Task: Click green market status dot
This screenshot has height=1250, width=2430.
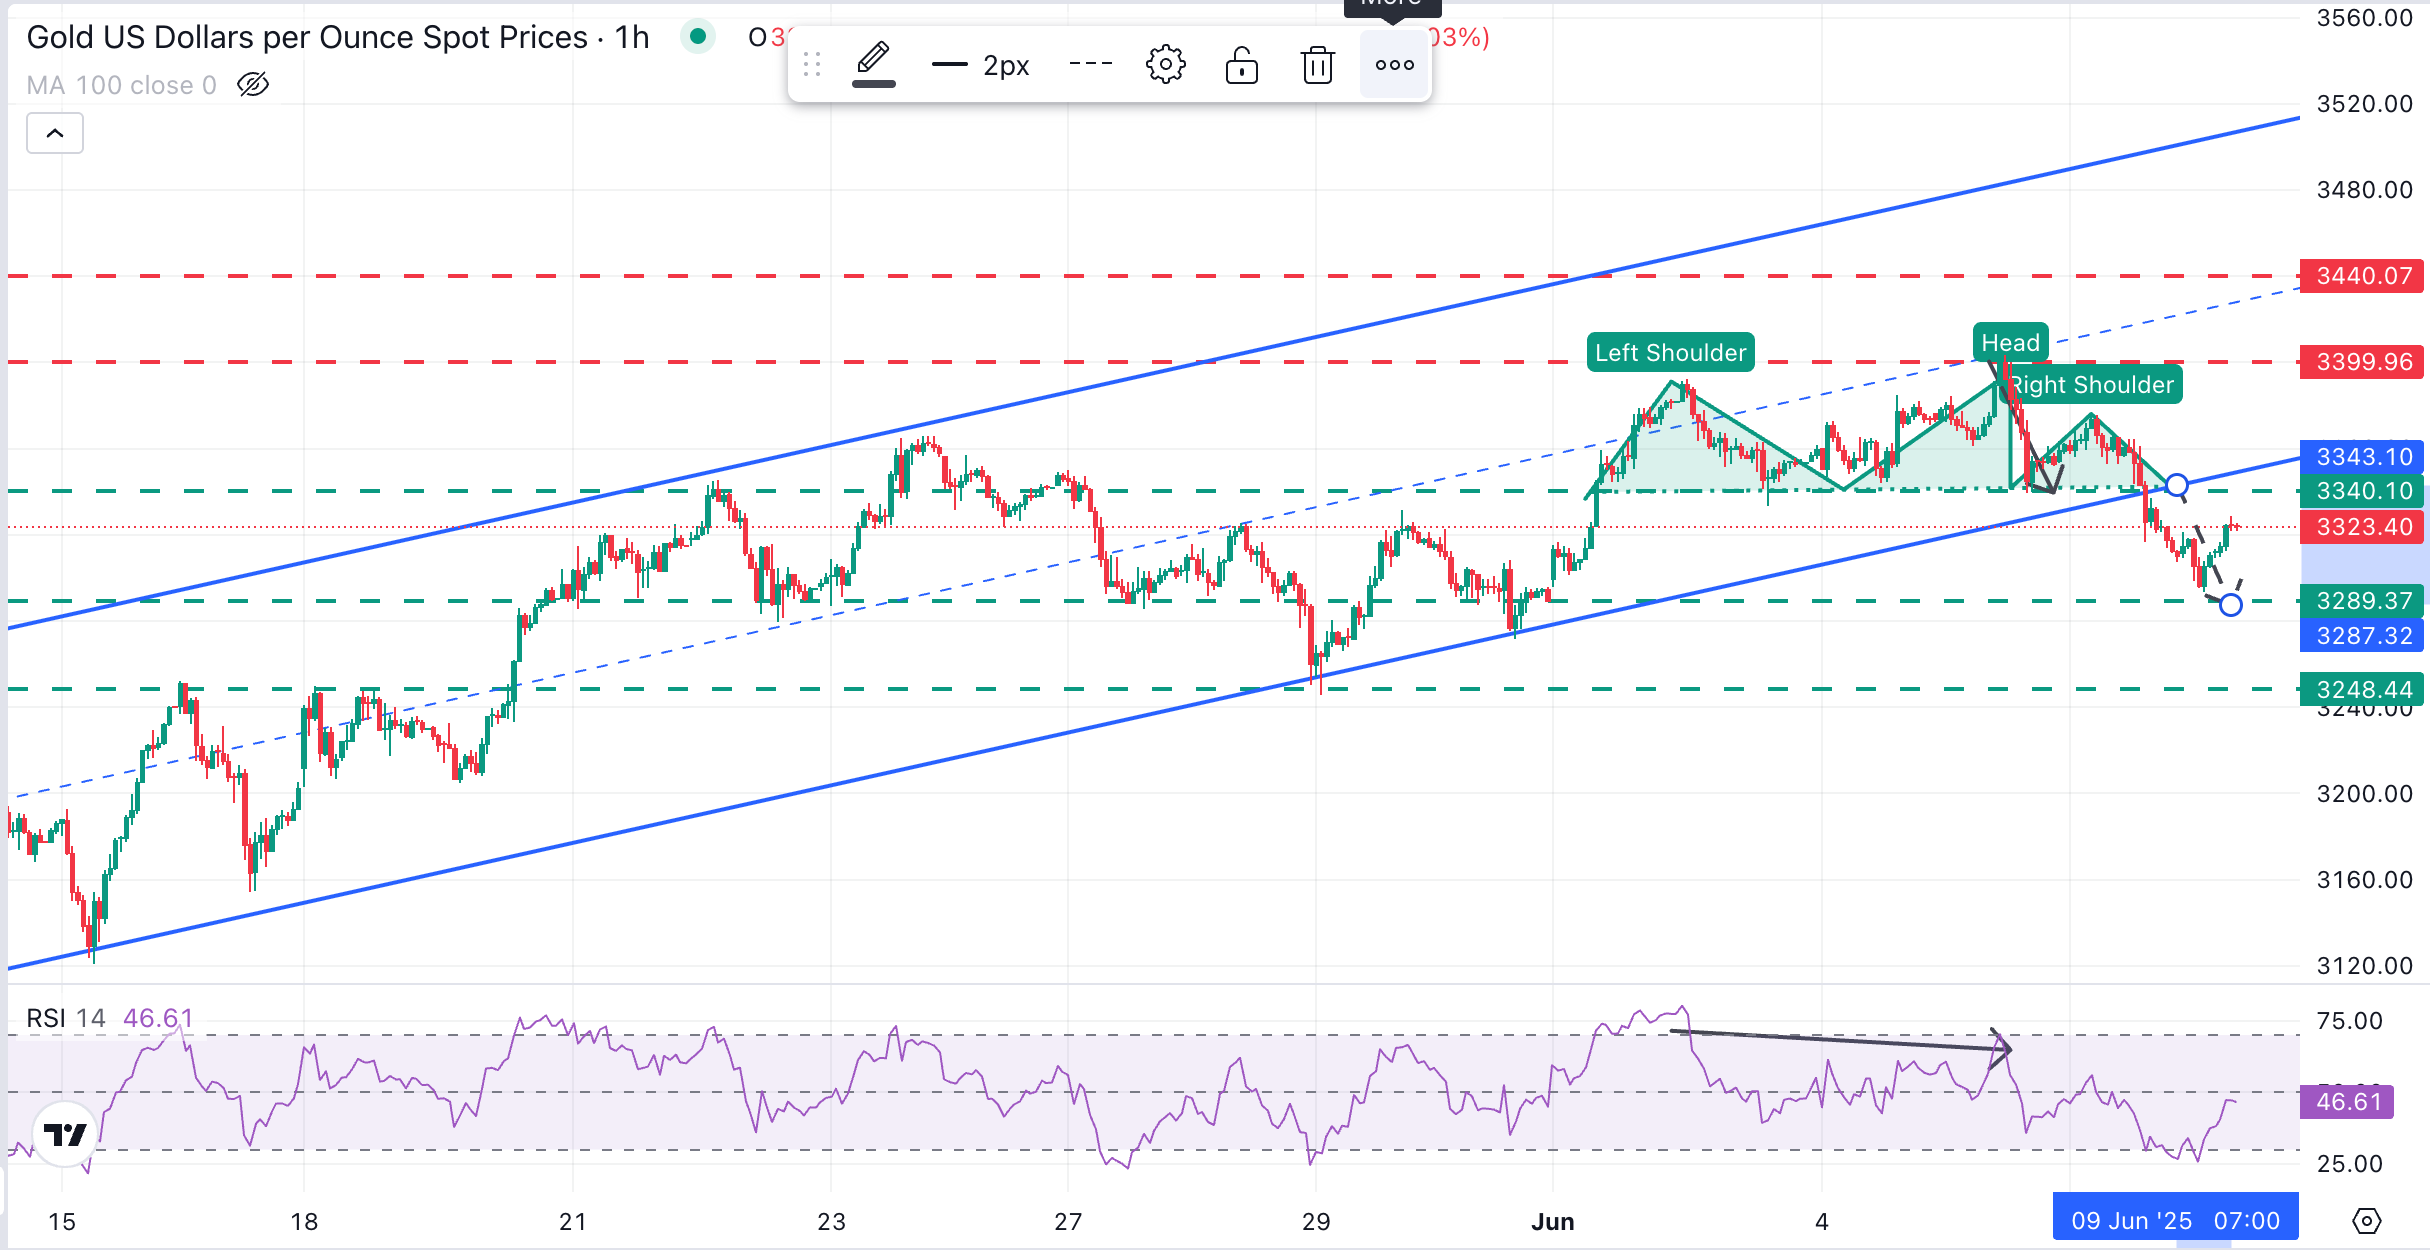Action: 698,37
